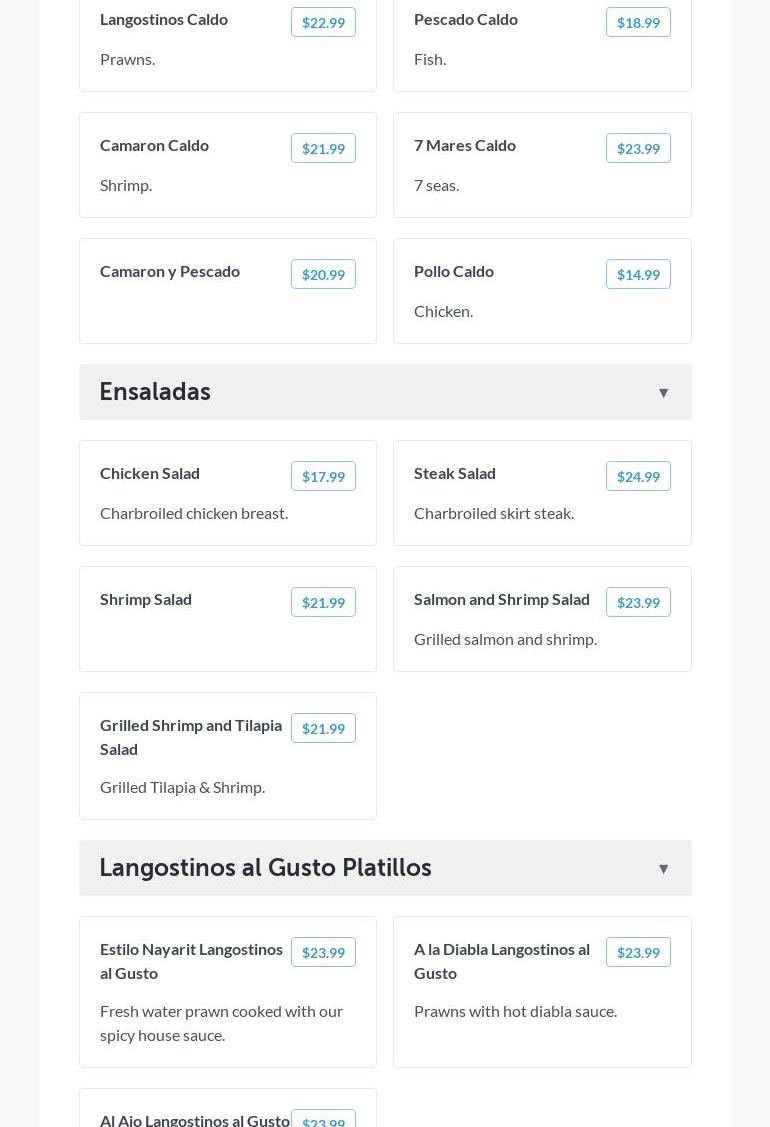Select Langostinos Caldo $22.99 price button
This screenshot has height=1127, width=770.
click(323, 22)
